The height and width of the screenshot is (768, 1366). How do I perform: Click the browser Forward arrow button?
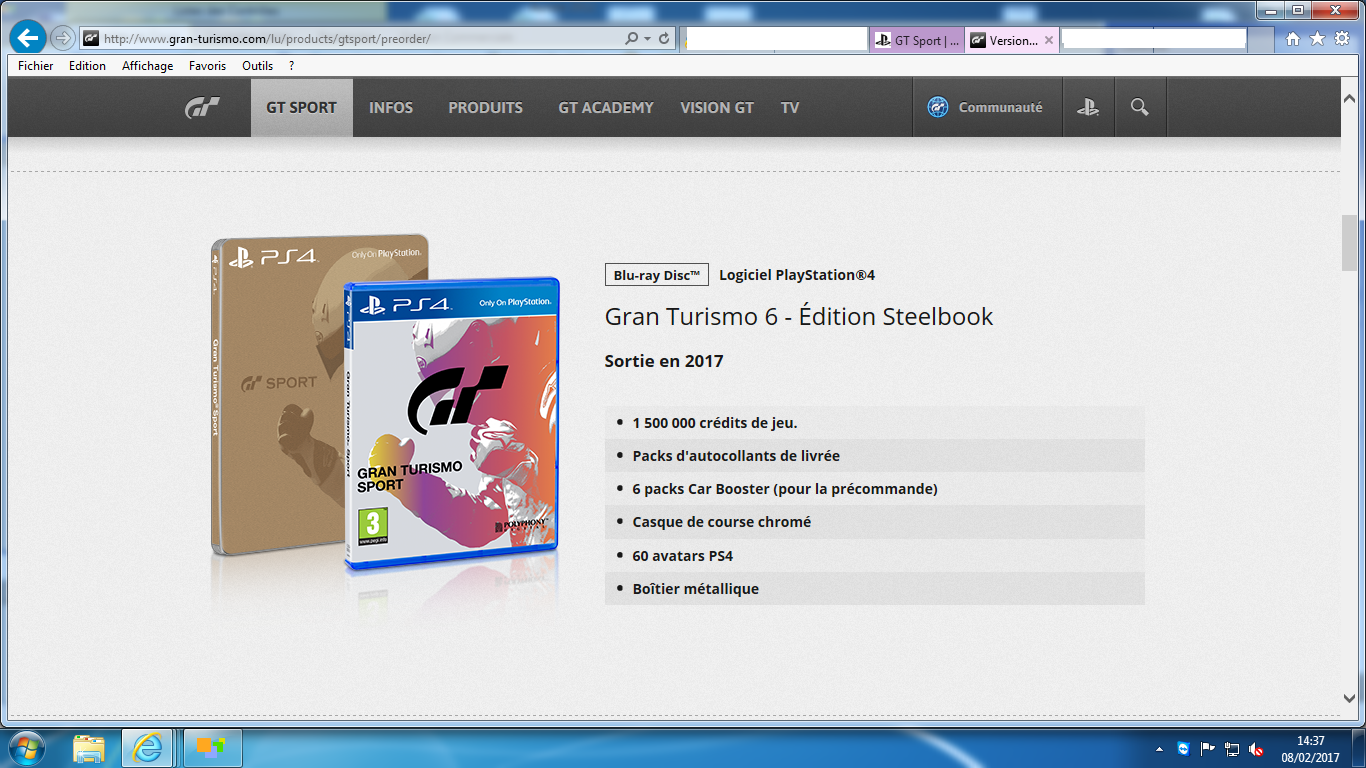[x=62, y=39]
